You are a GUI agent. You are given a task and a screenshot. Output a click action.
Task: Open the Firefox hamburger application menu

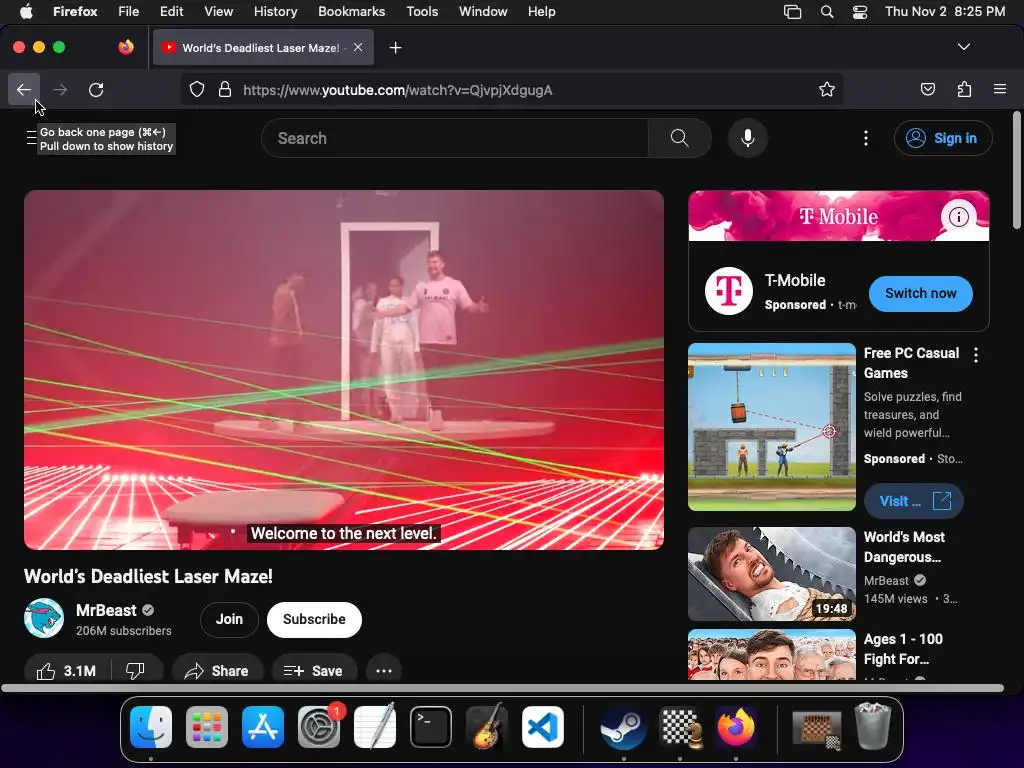[1000, 89]
